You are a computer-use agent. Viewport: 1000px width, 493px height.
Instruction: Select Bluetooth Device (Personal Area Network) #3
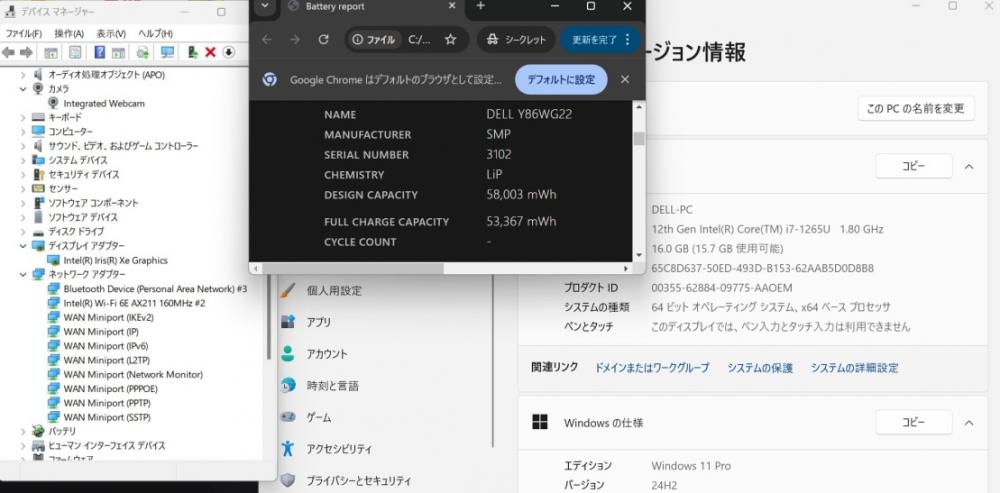(155, 289)
